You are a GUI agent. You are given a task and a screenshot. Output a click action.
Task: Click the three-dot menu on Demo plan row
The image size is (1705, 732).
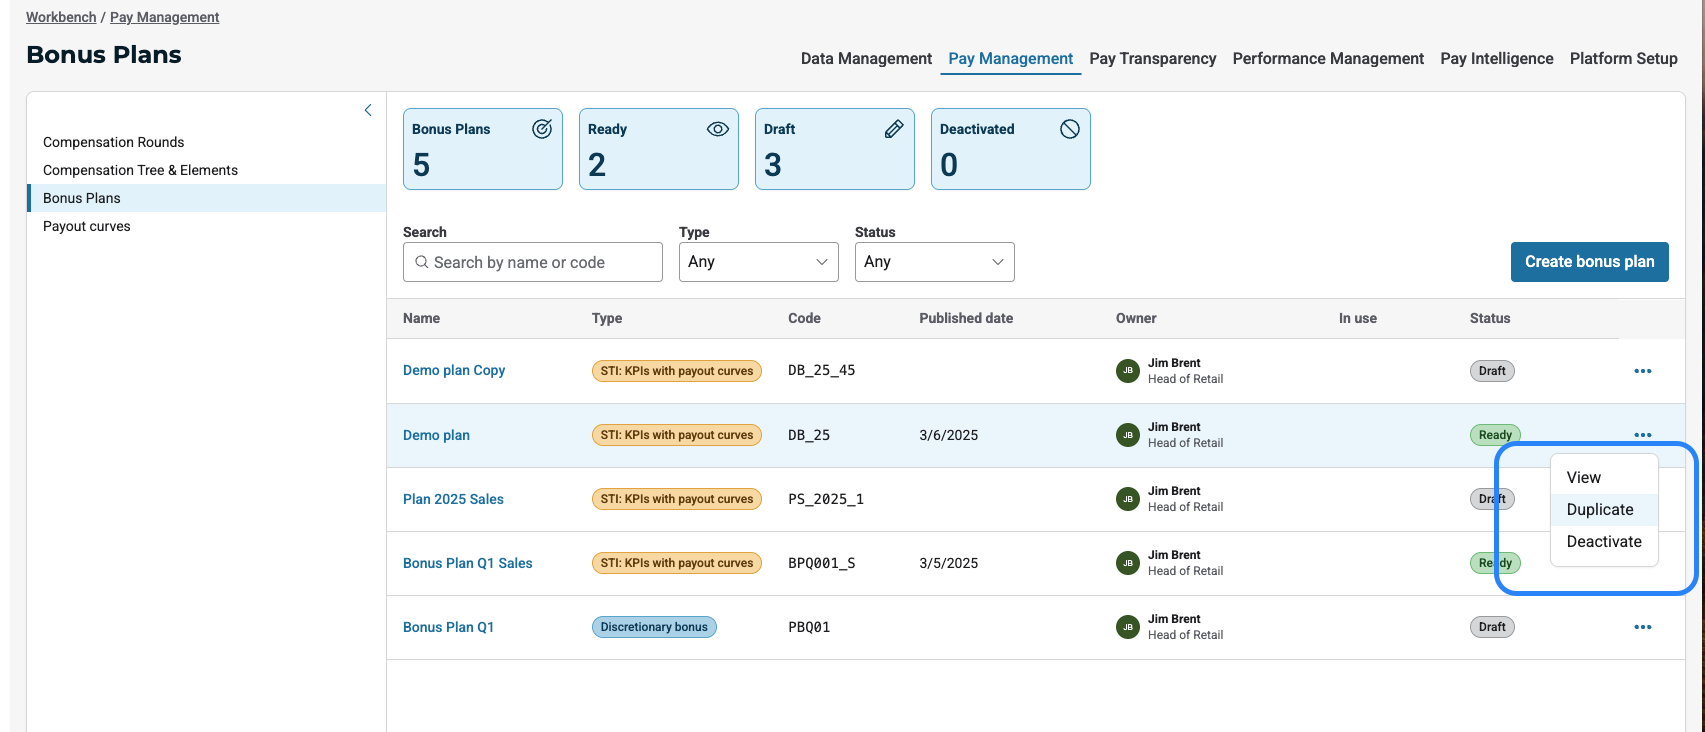click(x=1642, y=435)
